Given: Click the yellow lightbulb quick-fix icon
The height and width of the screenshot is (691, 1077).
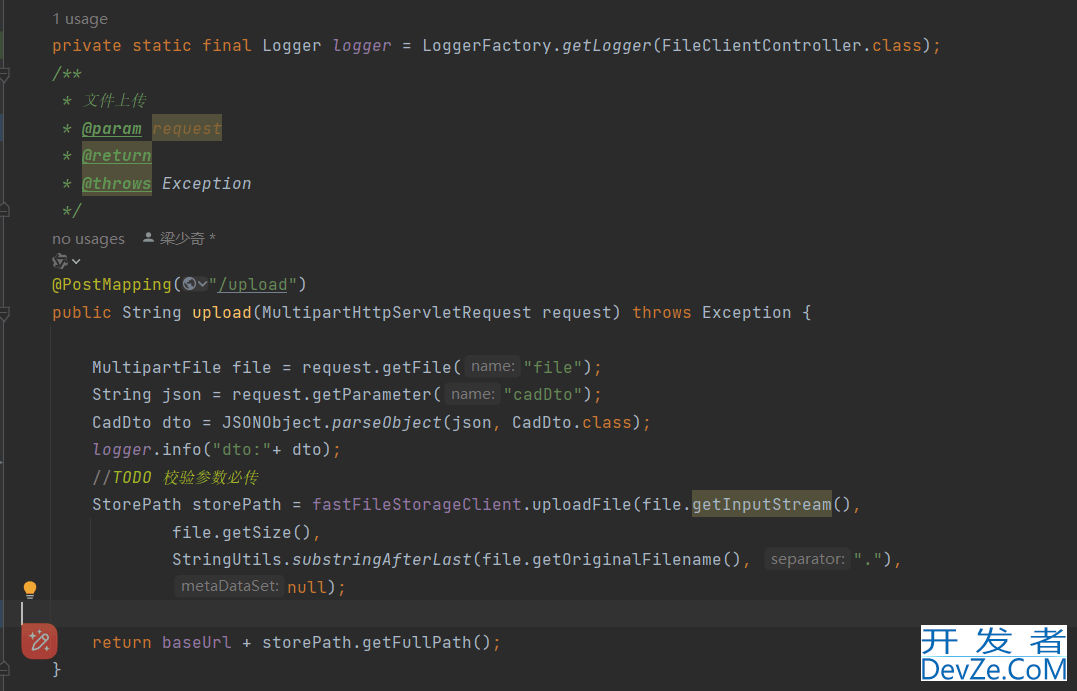Looking at the screenshot, I should click(x=30, y=589).
